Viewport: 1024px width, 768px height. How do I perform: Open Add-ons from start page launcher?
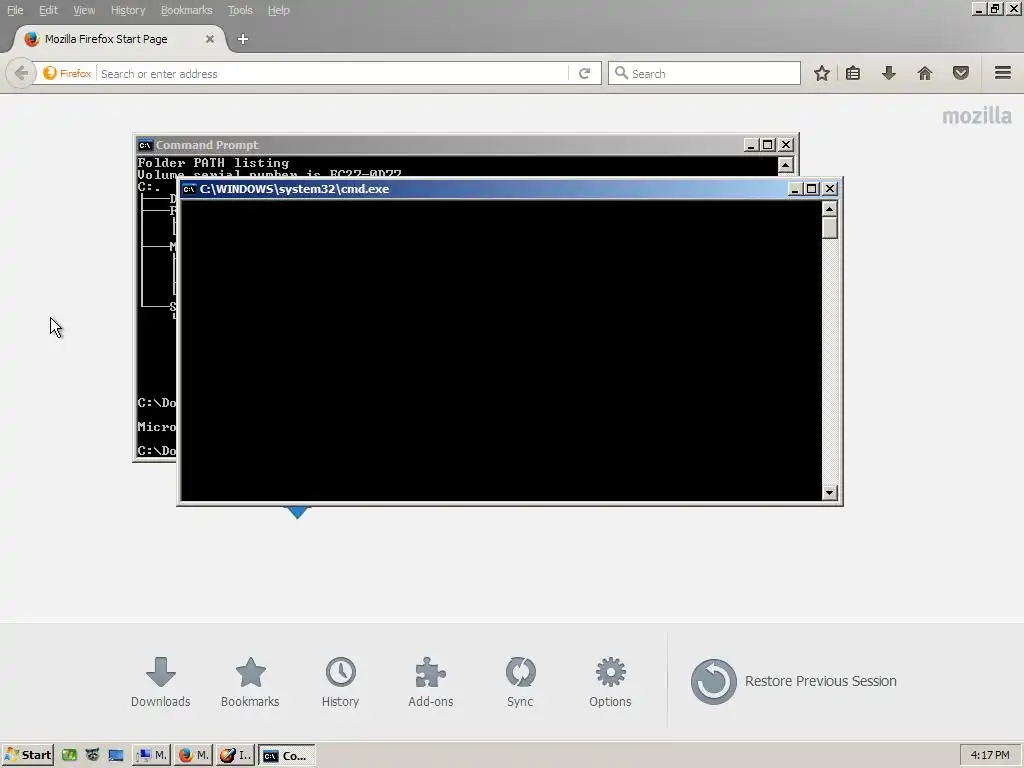[430, 682]
